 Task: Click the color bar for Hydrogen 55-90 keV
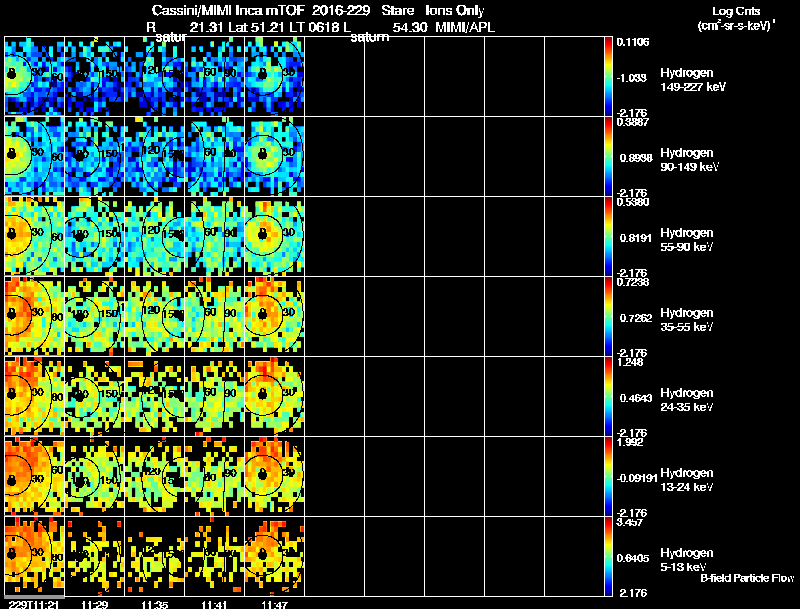(608, 236)
